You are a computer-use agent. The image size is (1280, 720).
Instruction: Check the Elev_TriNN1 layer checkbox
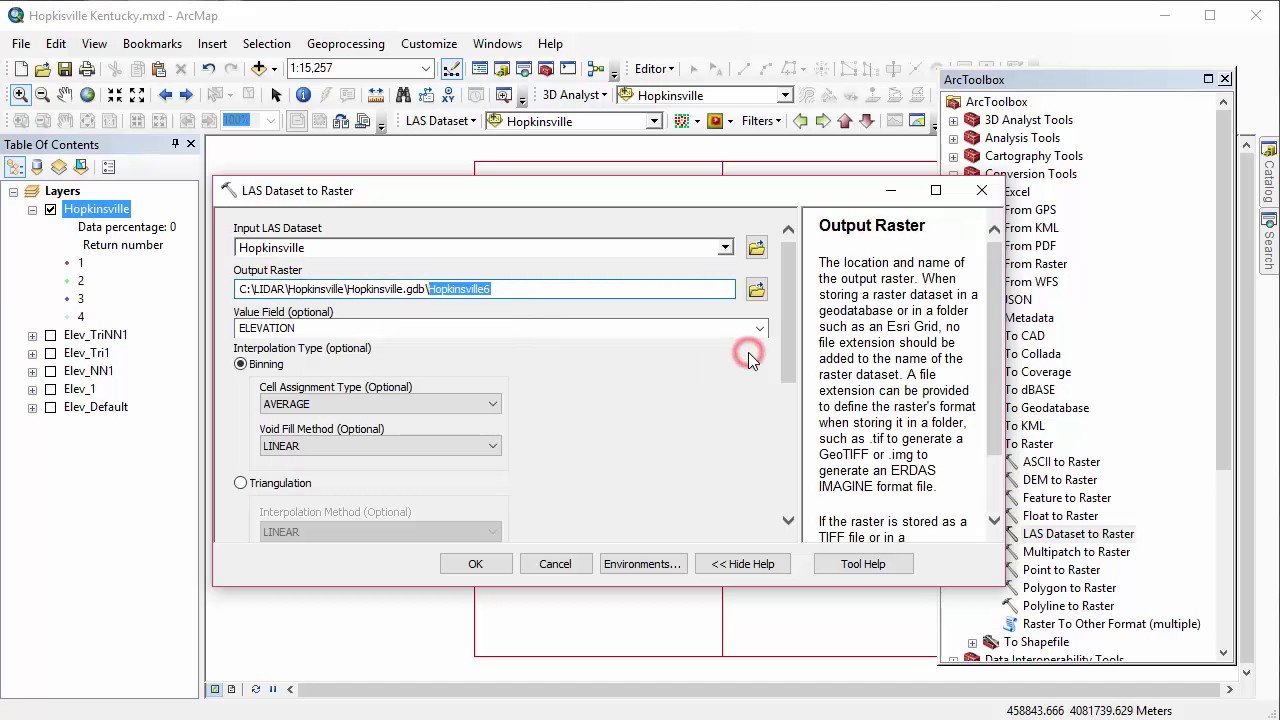click(50, 335)
